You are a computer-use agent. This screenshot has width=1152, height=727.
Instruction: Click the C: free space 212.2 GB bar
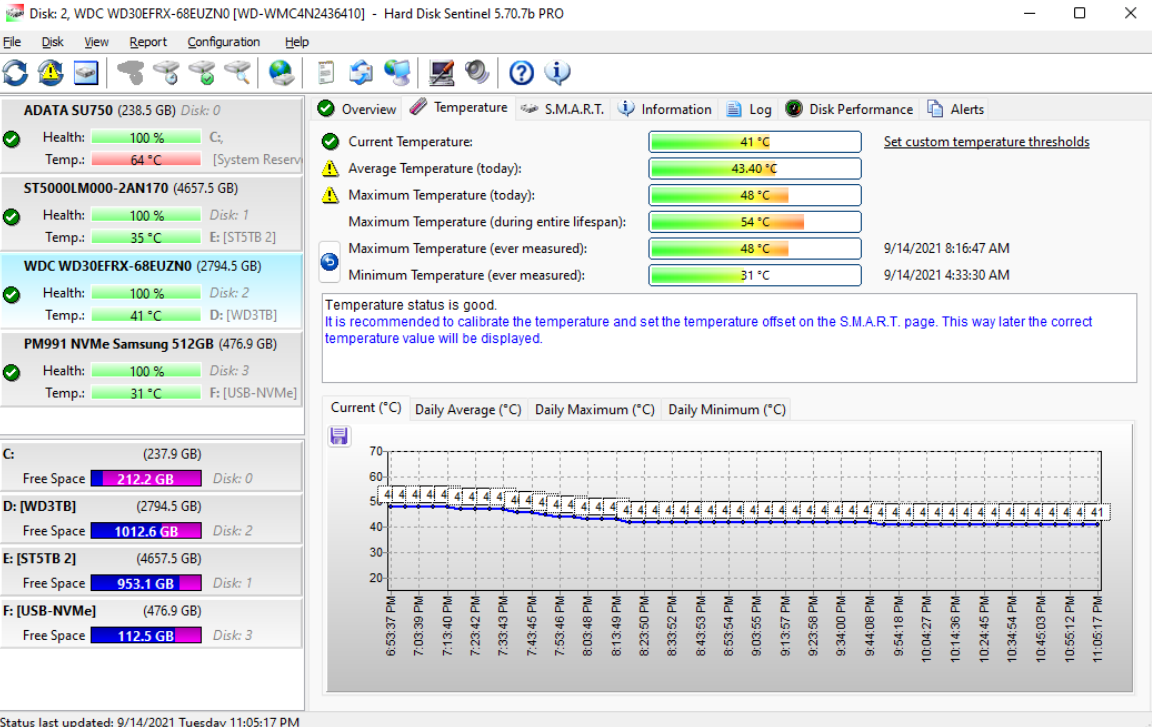(x=146, y=479)
